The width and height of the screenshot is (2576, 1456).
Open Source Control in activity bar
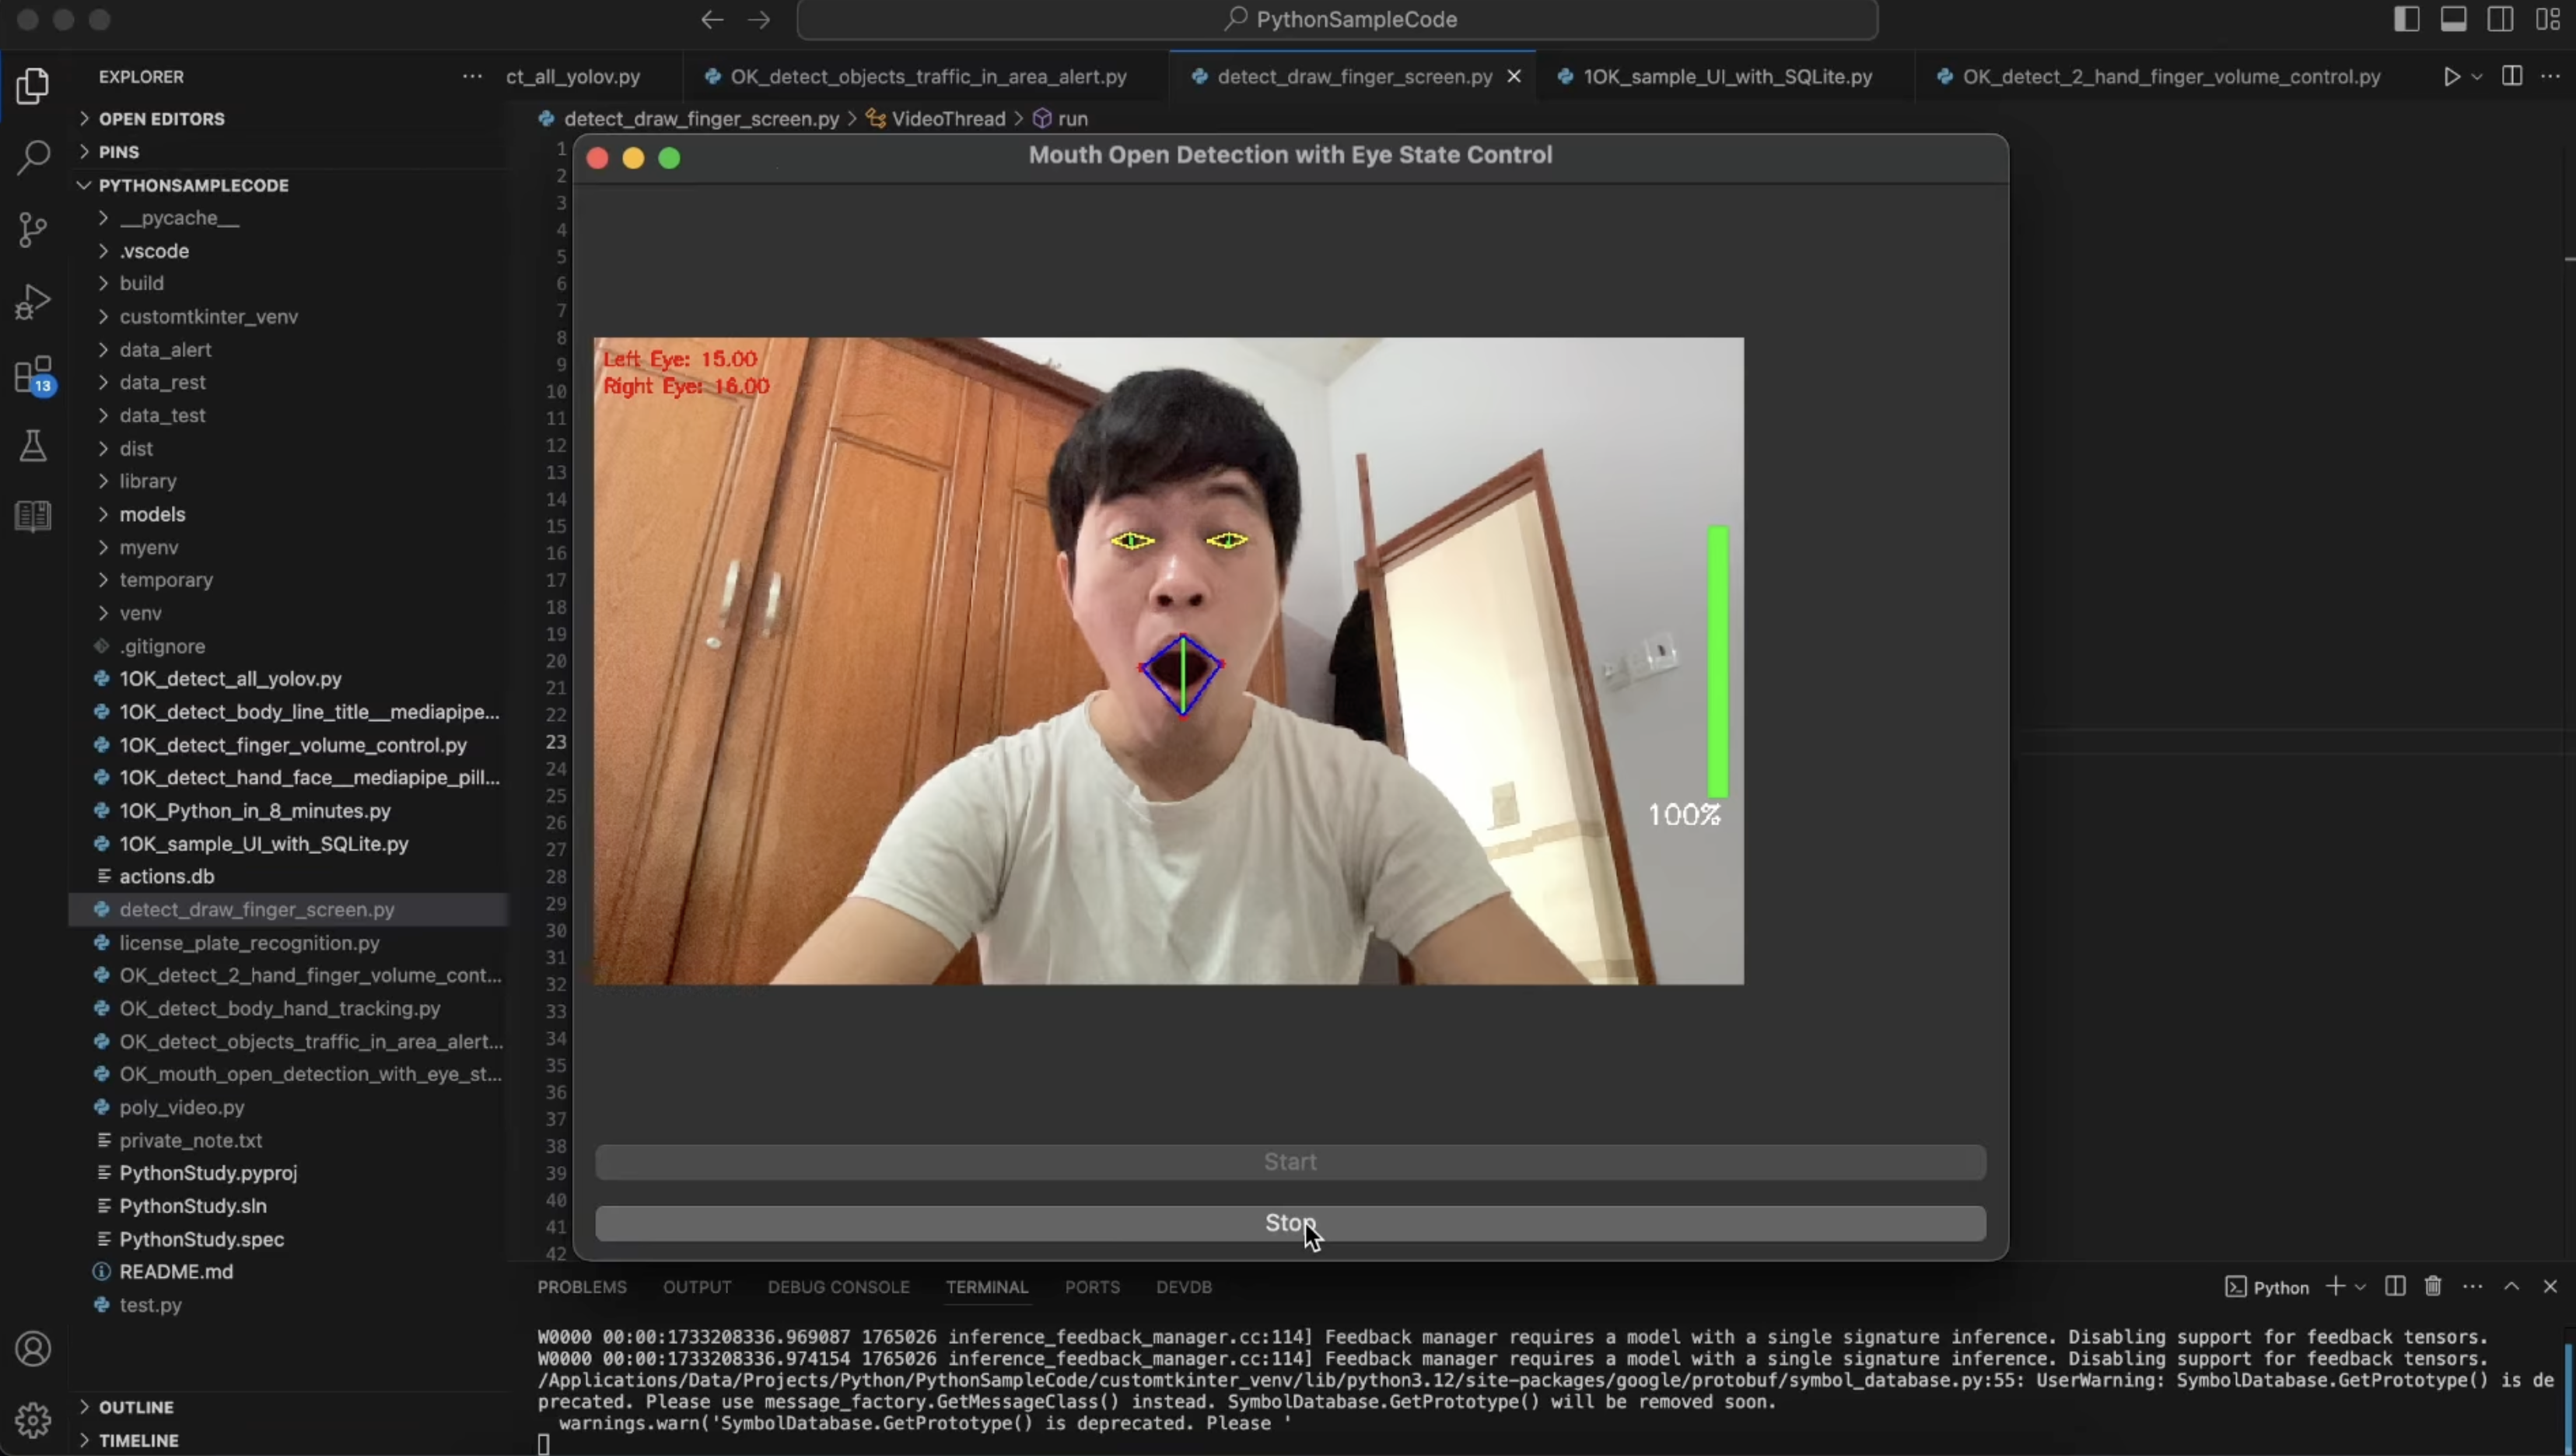tap(33, 230)
